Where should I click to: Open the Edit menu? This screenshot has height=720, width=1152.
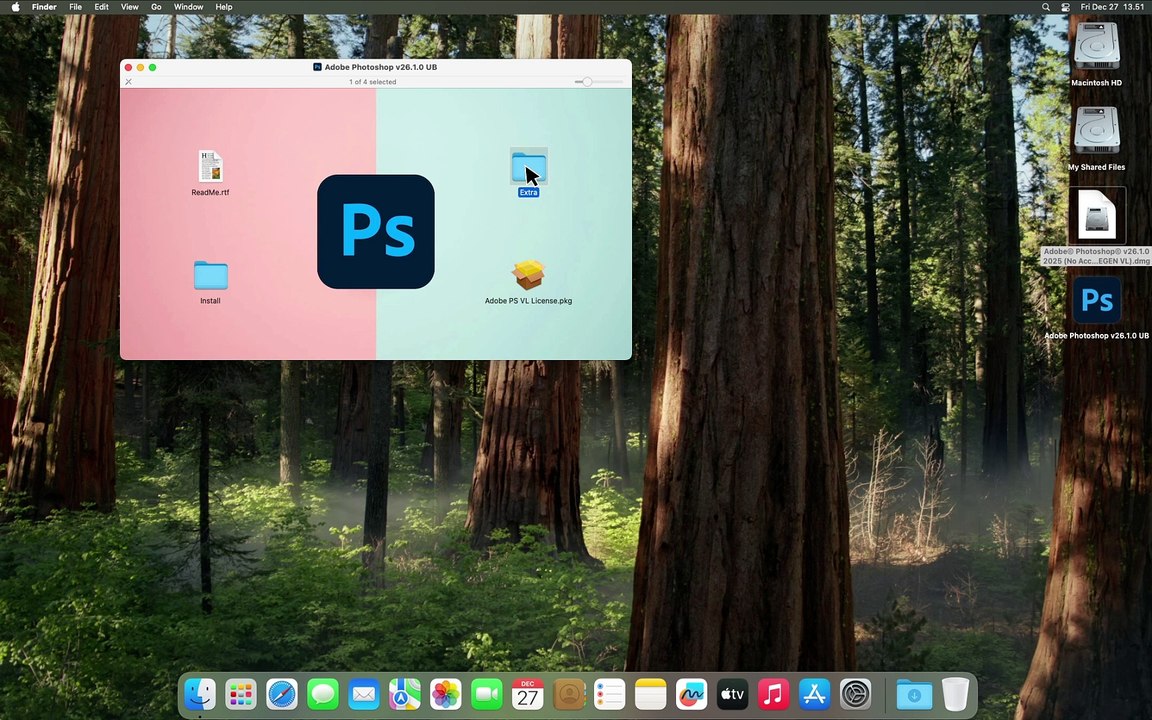coord(101,7)
